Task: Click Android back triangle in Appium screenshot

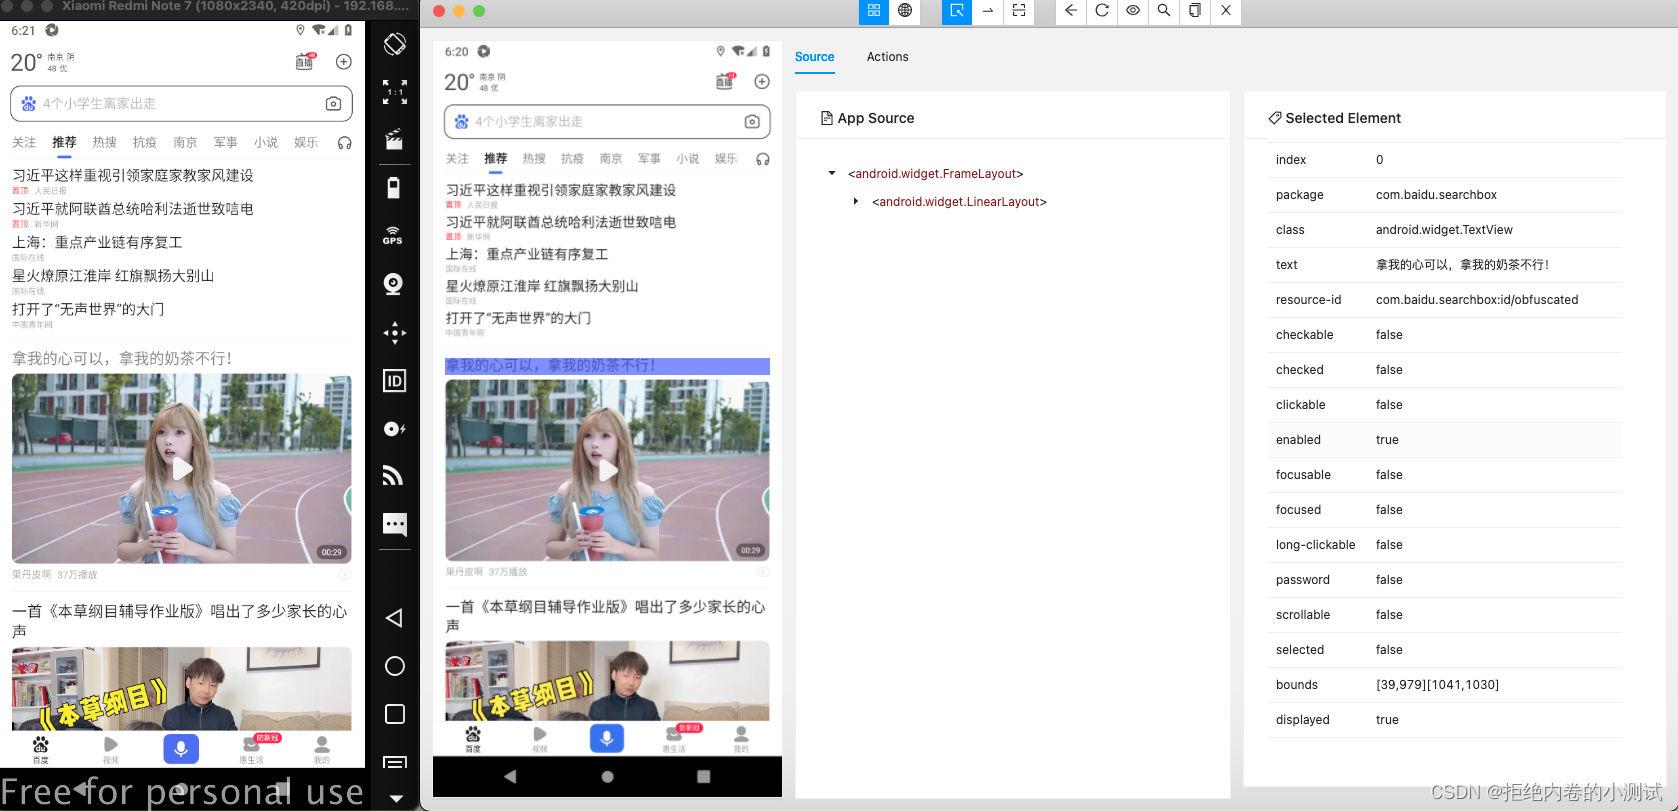Action: [510, 776]
